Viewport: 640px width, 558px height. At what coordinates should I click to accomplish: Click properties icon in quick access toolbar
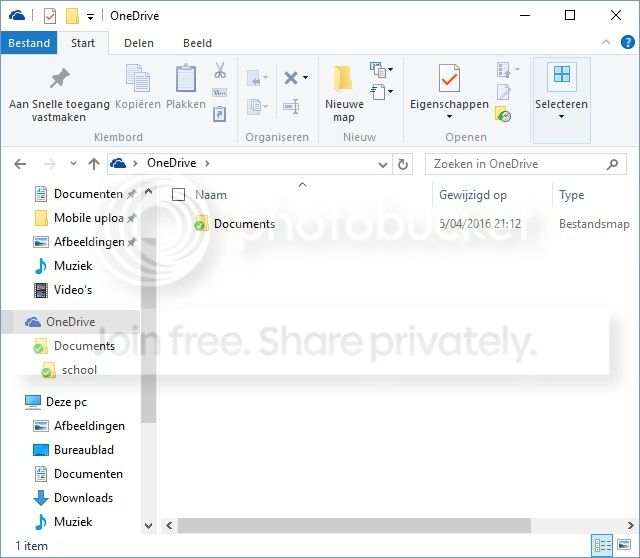pos(50,16)
